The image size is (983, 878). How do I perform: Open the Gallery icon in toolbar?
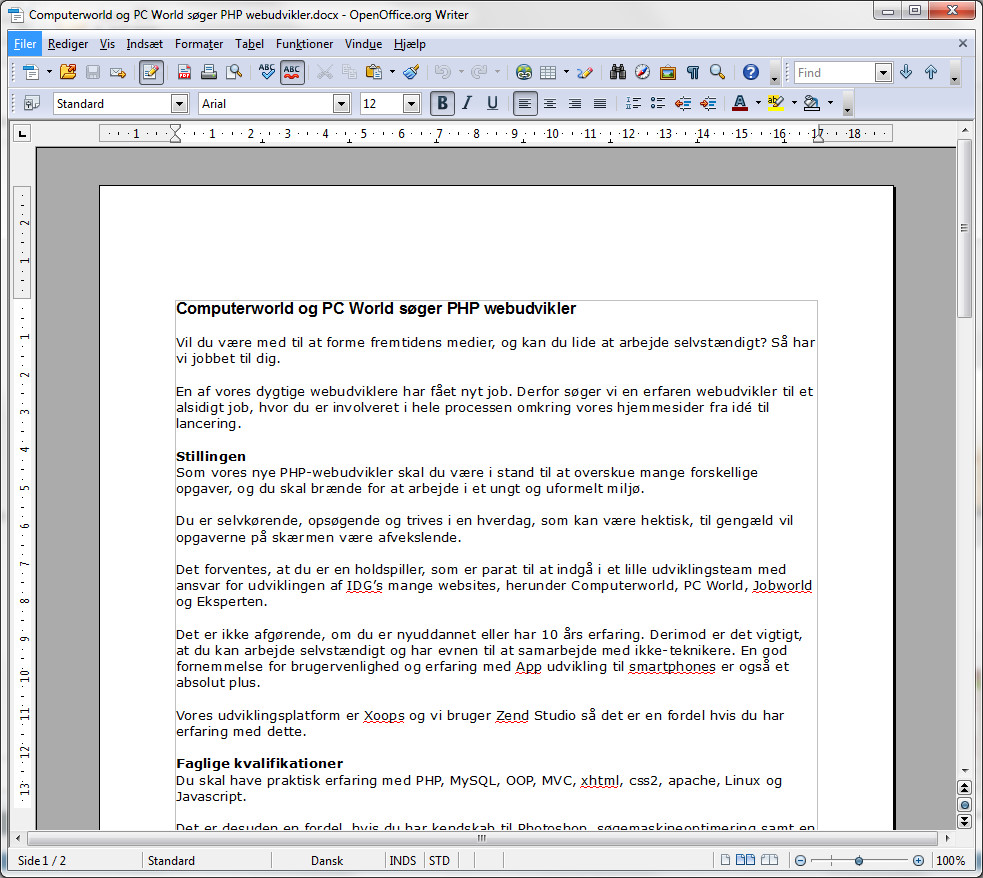click(667, 72)
